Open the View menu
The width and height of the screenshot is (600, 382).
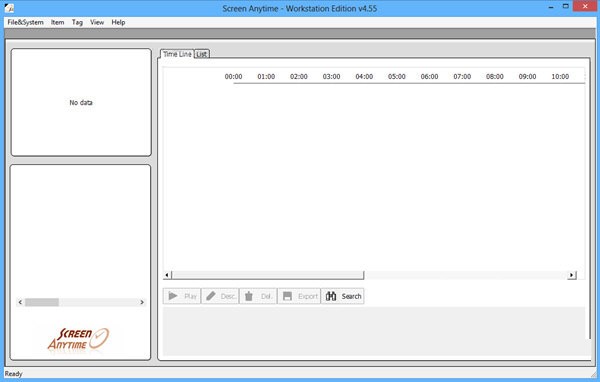[97, 22]
